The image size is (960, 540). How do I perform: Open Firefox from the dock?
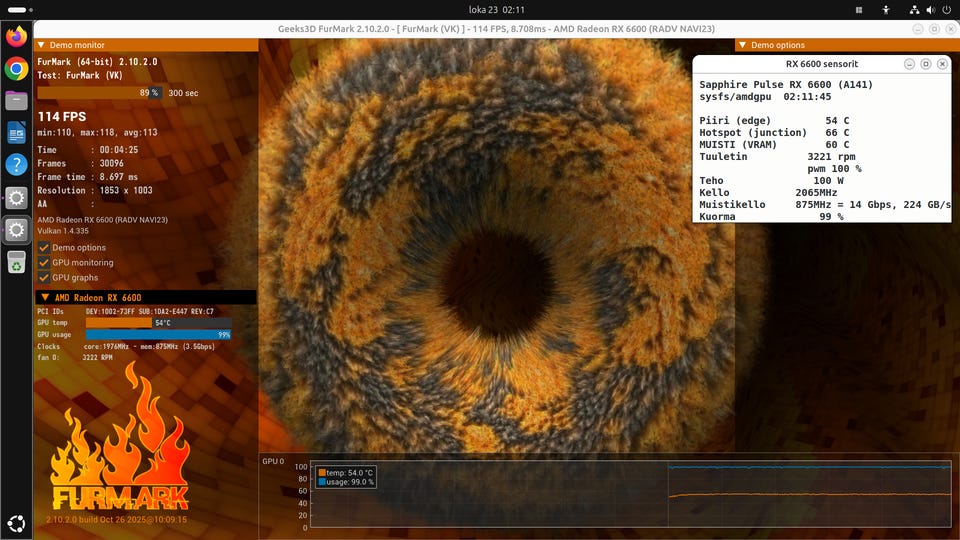17,36
